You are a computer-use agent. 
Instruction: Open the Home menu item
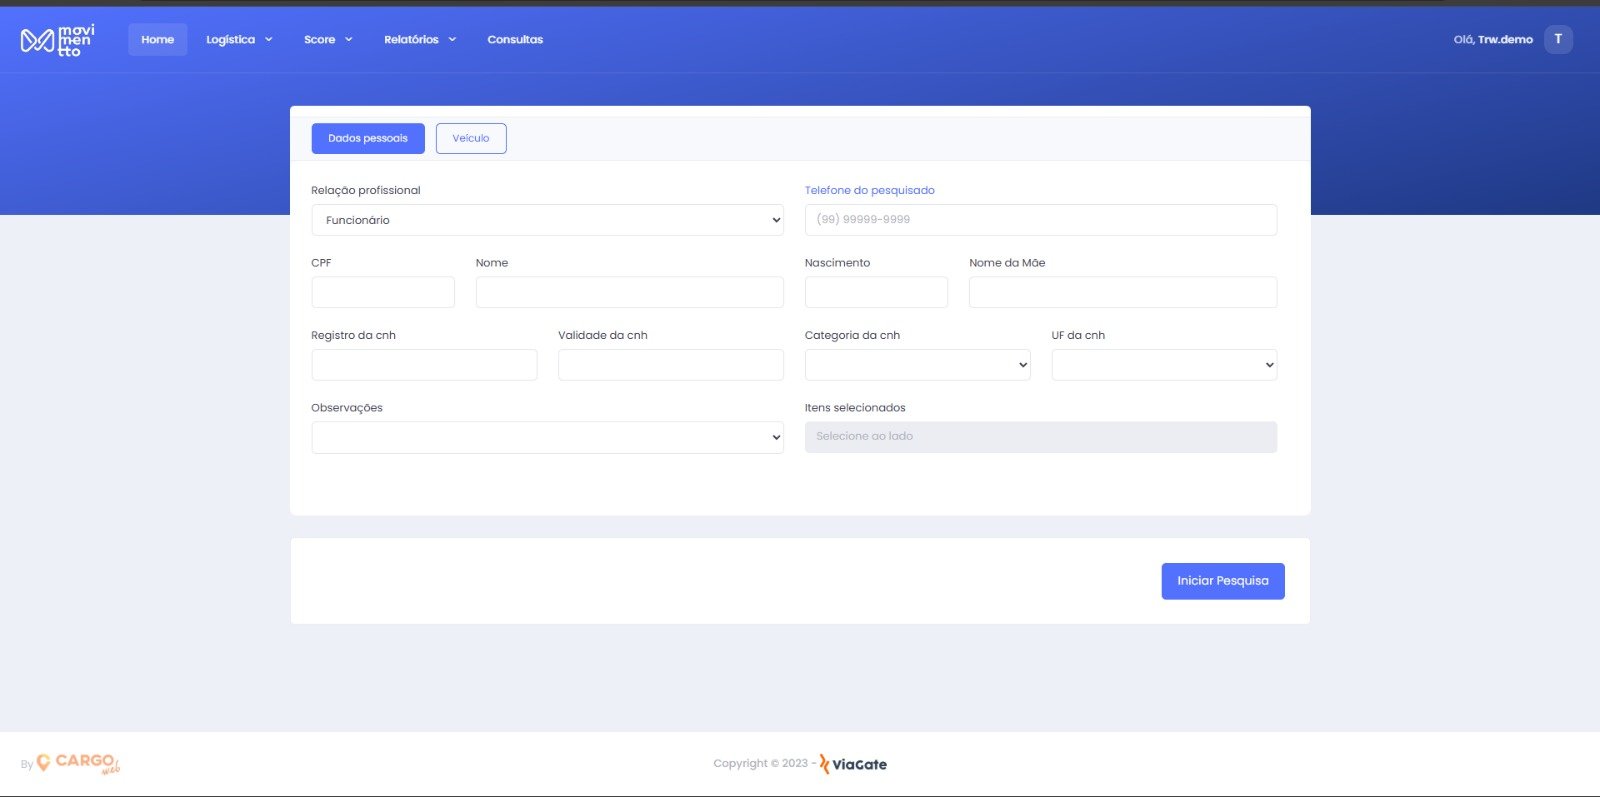157,40
